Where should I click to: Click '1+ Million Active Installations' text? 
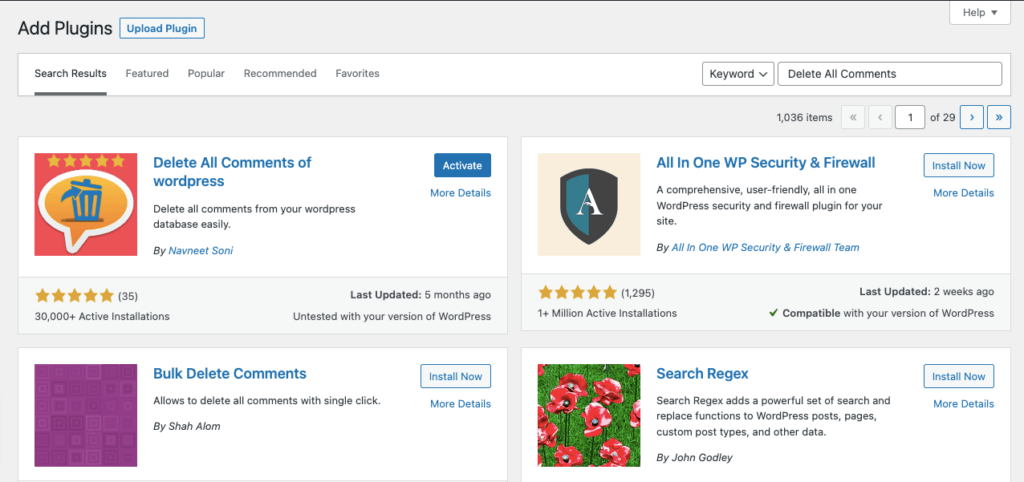tap(607, 313)
